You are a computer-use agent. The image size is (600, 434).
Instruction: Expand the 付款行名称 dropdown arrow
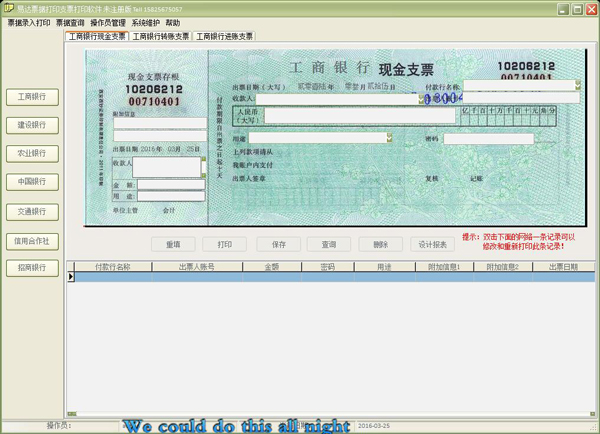577,85
